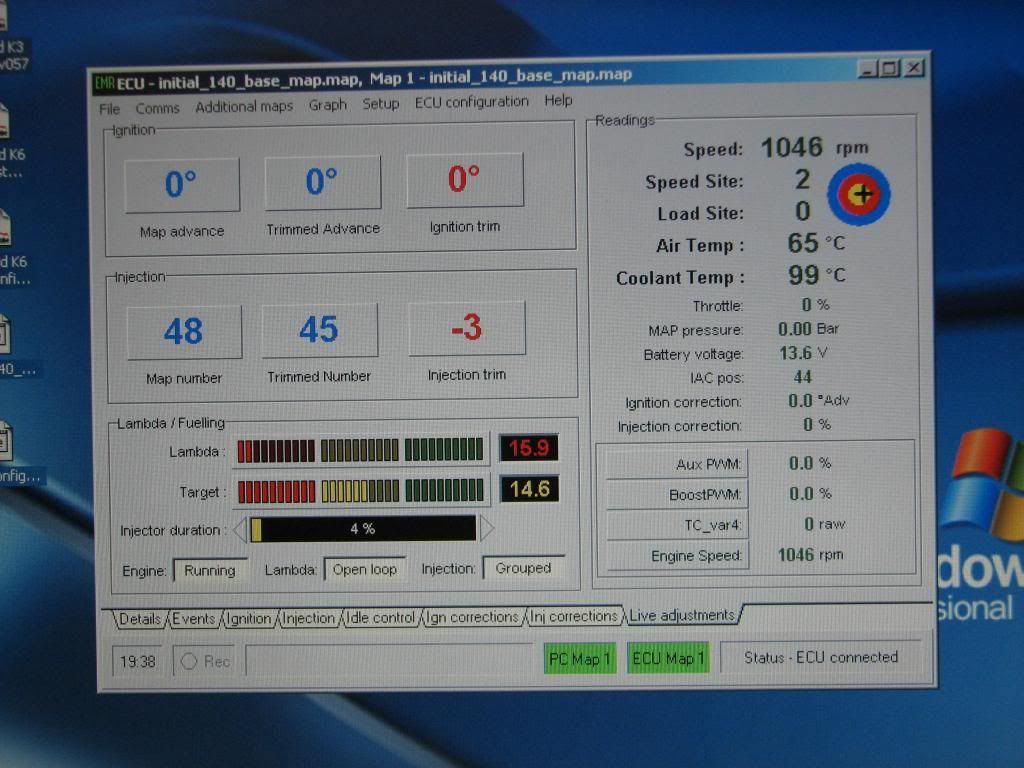The width and height of the screenshot is (1024, 768).
Task: Click the Map advance value box
Action: coord(182,185)
